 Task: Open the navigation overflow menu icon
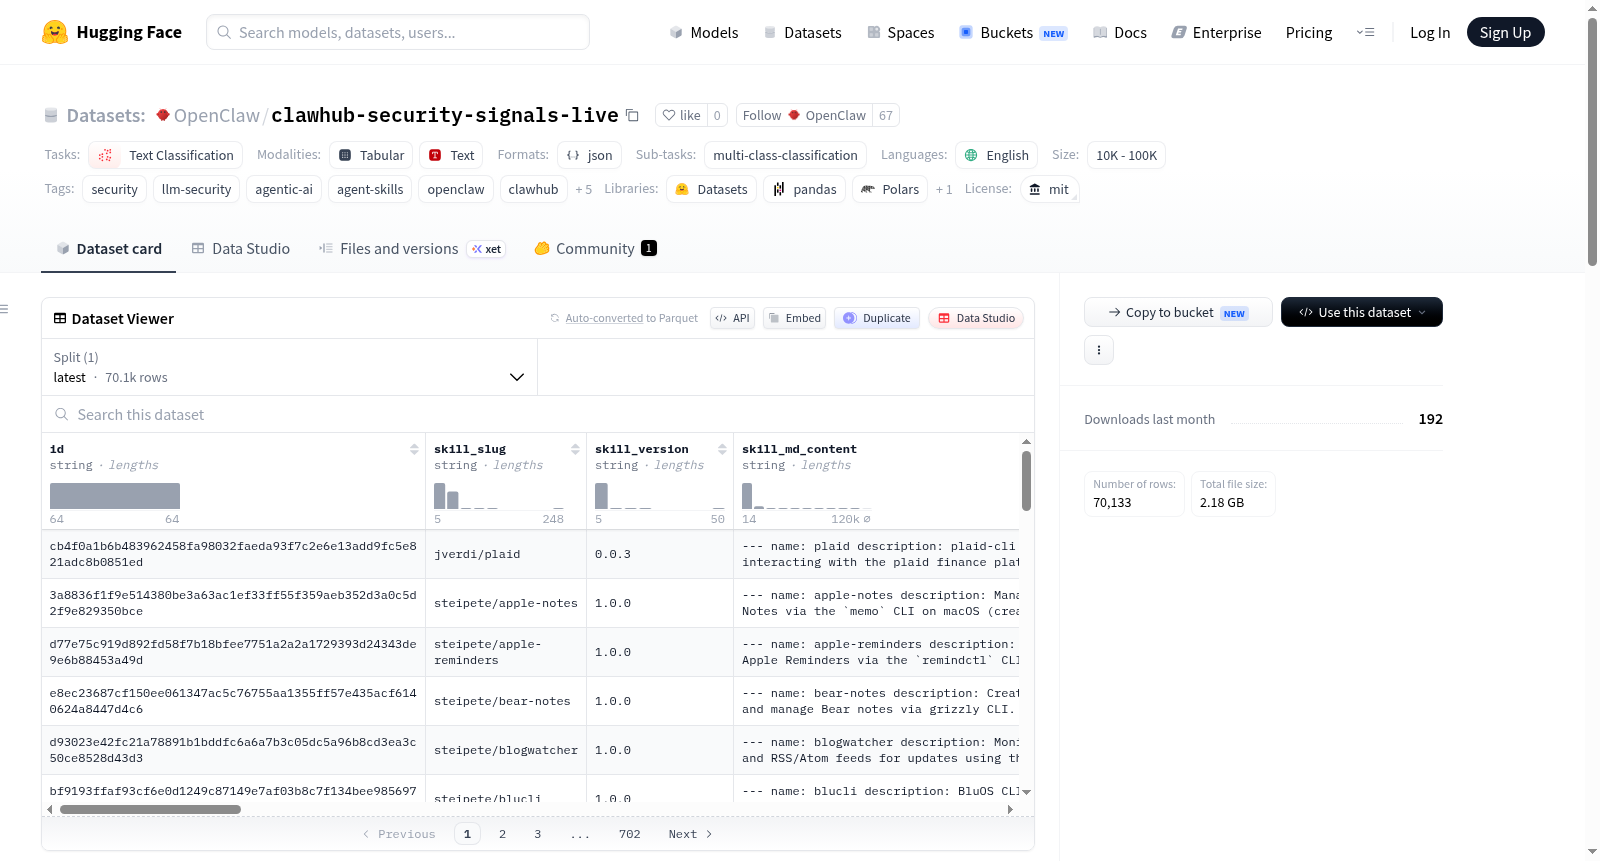(x=1365, y=32)
